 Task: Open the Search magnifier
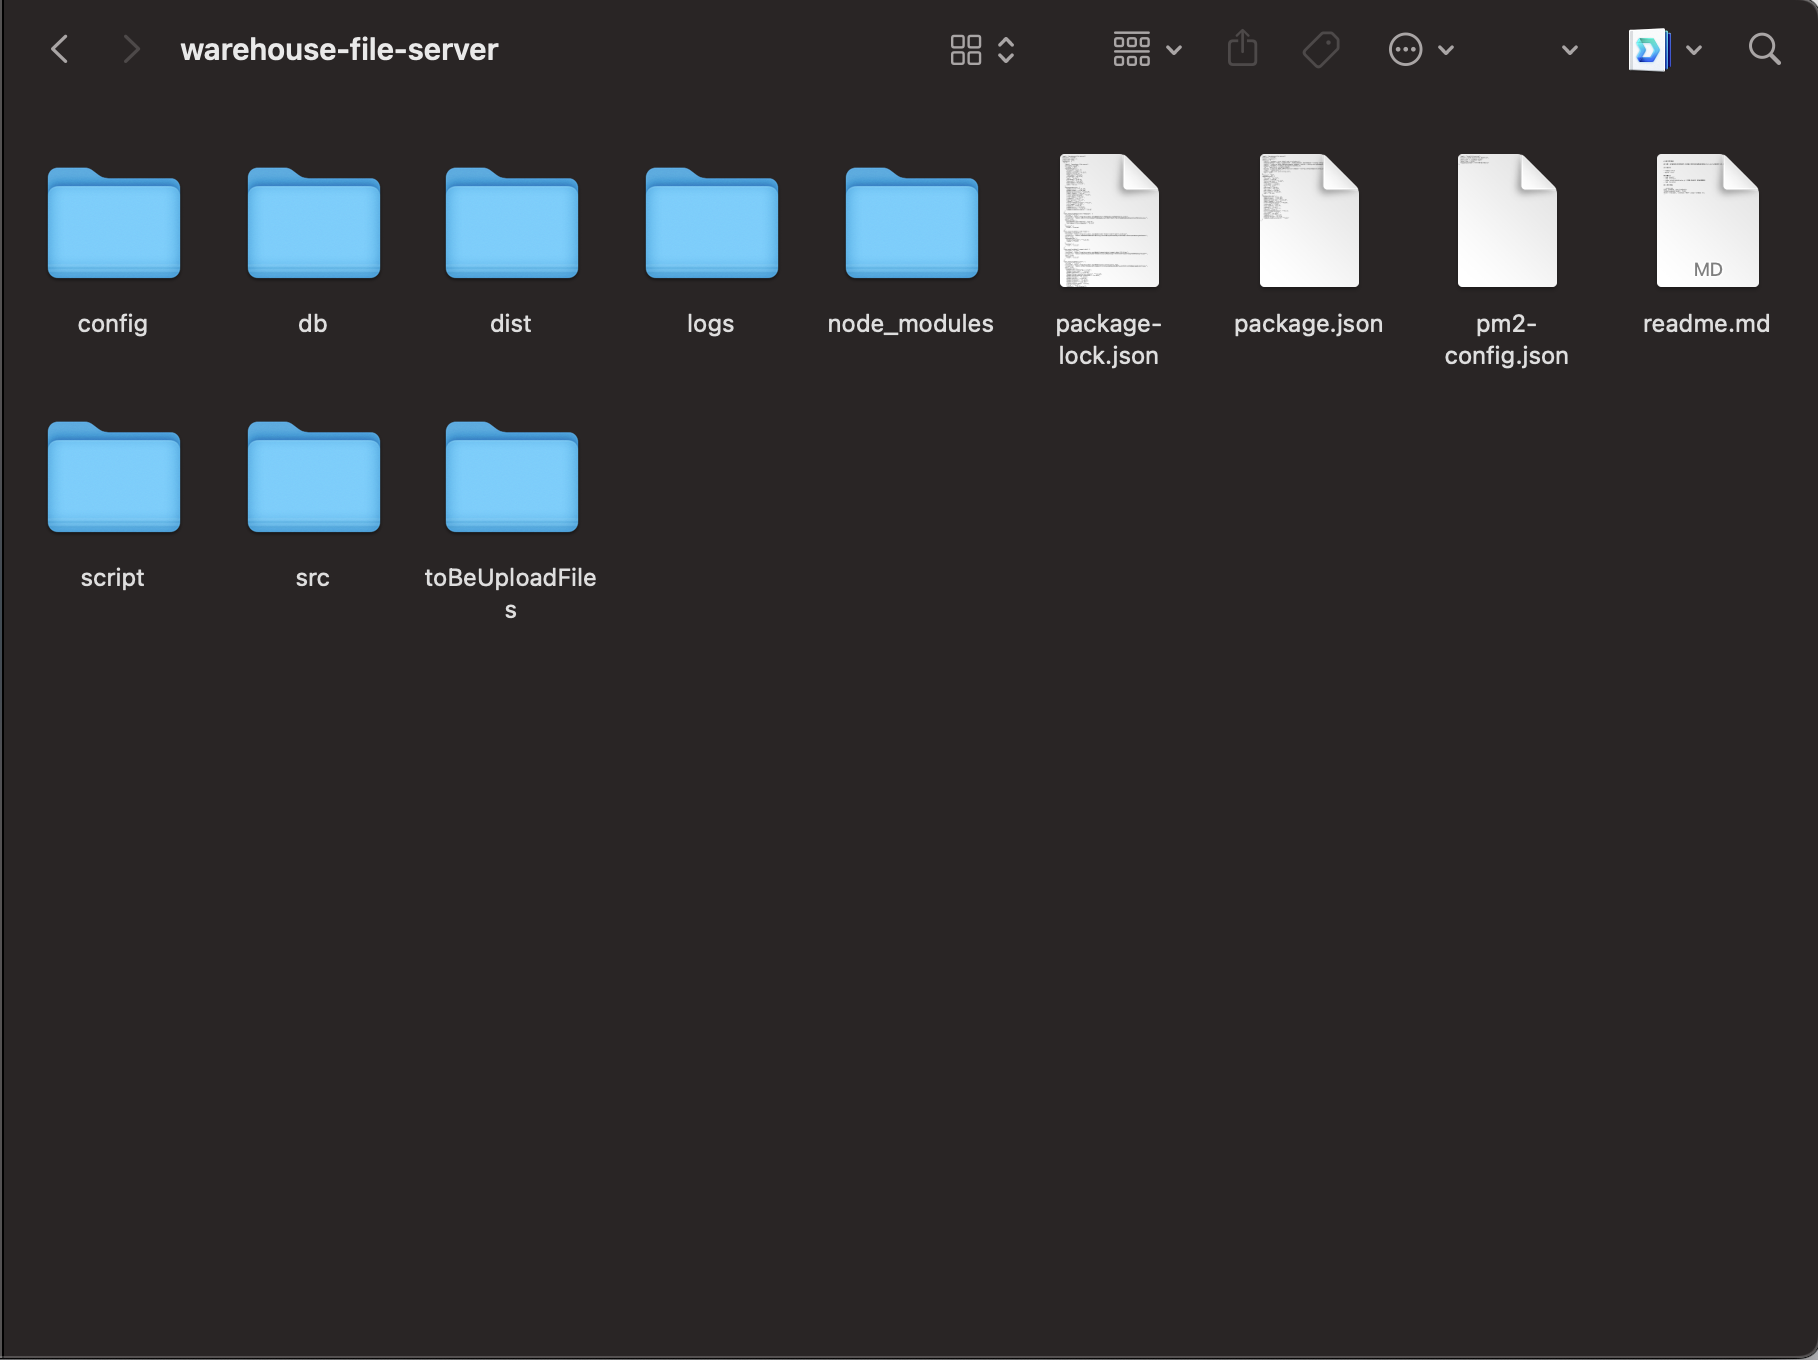tap(1765, 49)
